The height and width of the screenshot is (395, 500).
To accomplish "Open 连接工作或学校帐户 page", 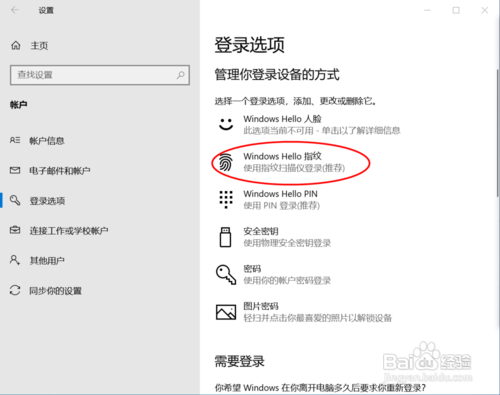I will (69, 231).
